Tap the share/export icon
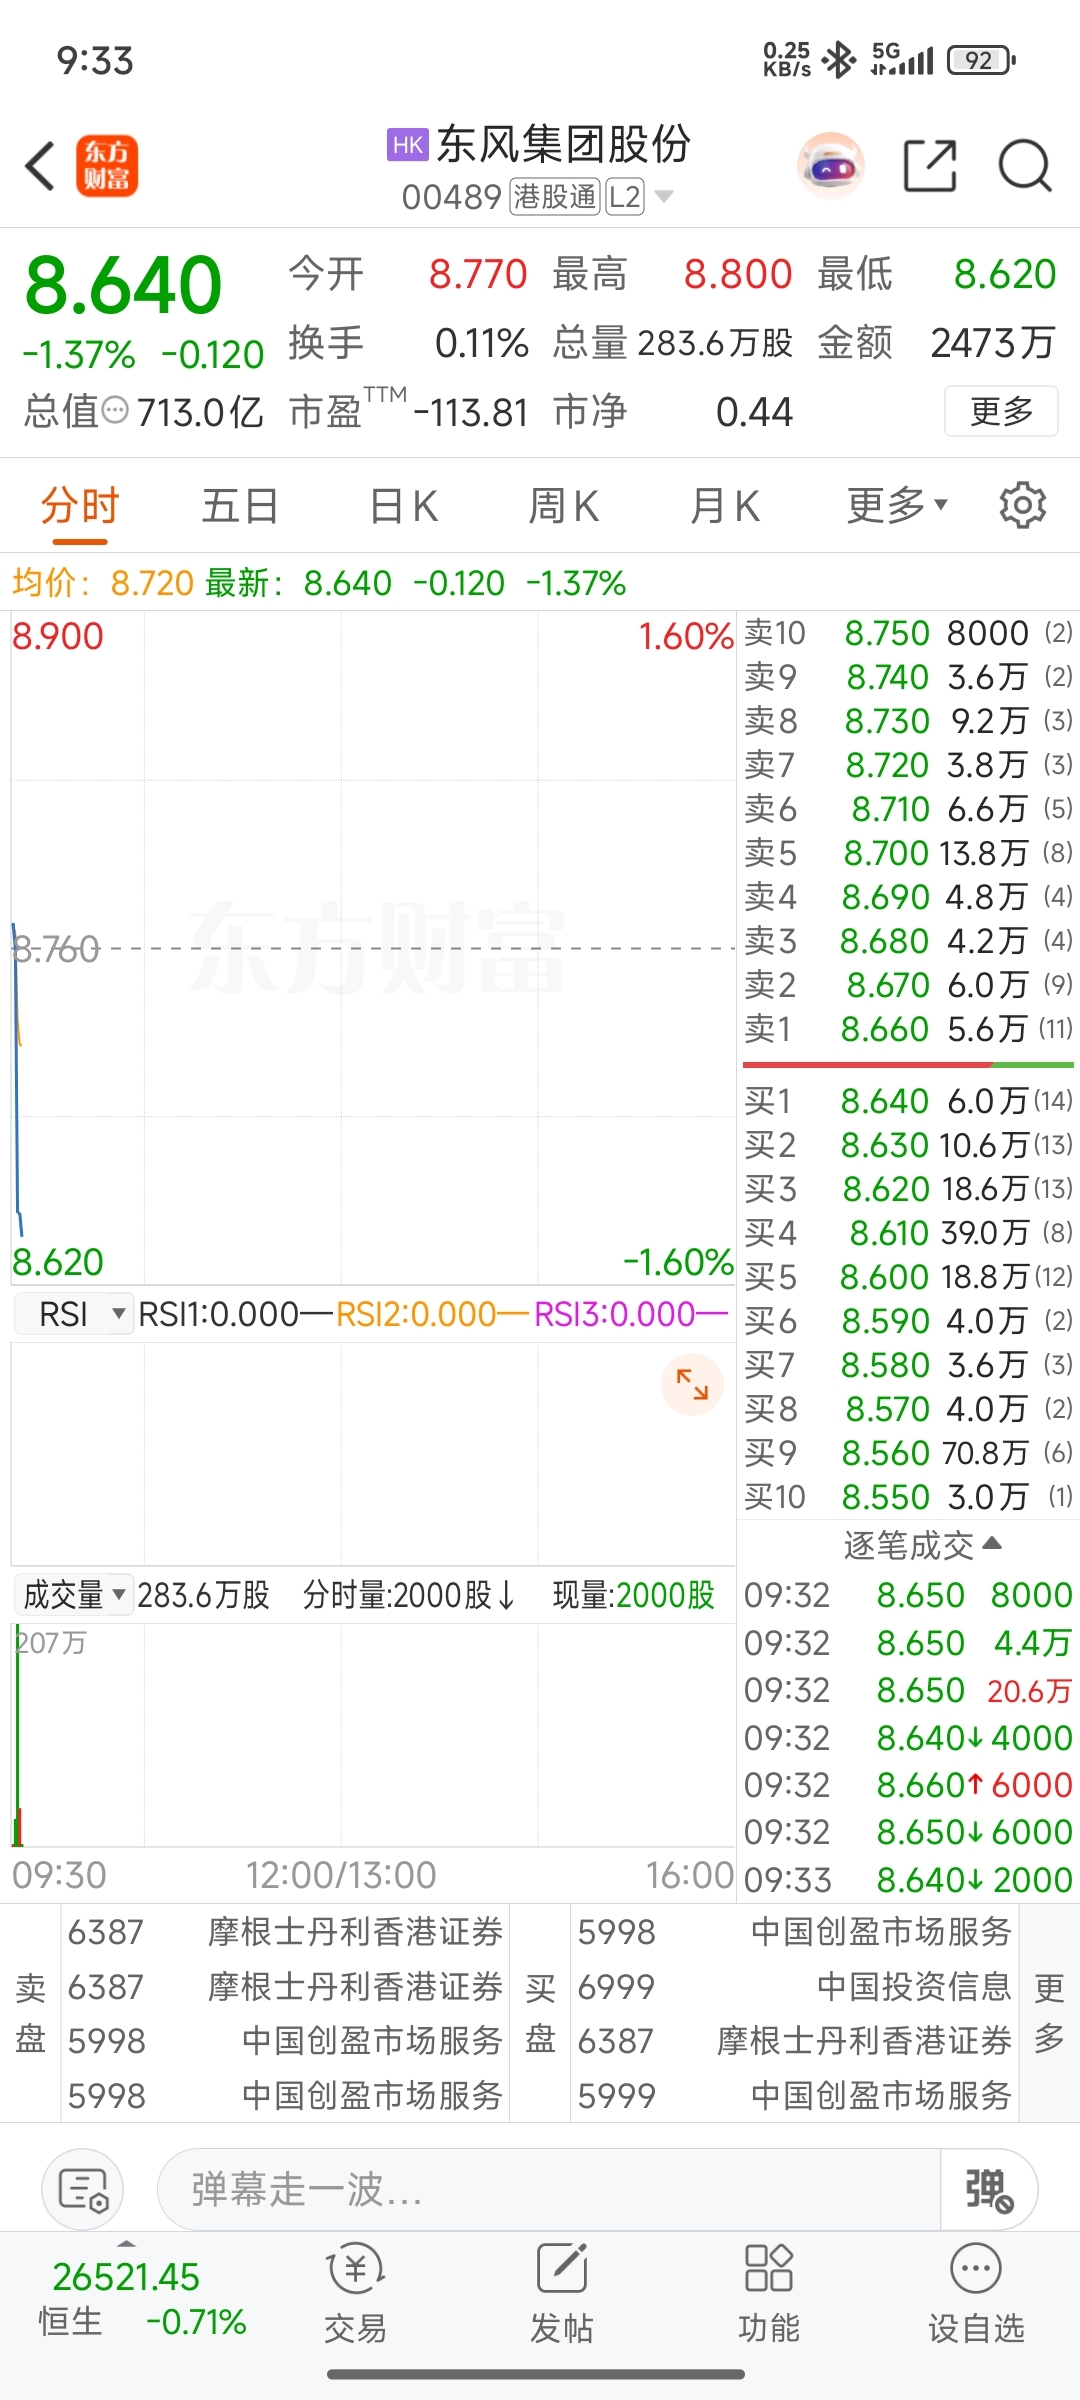 [x=930, y=166]
